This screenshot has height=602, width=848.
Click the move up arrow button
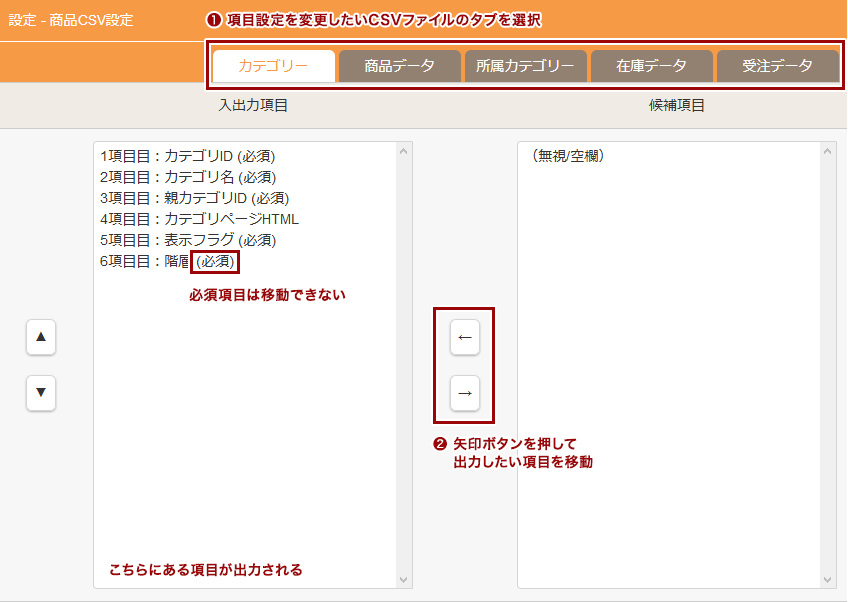(x=41, y=338)
